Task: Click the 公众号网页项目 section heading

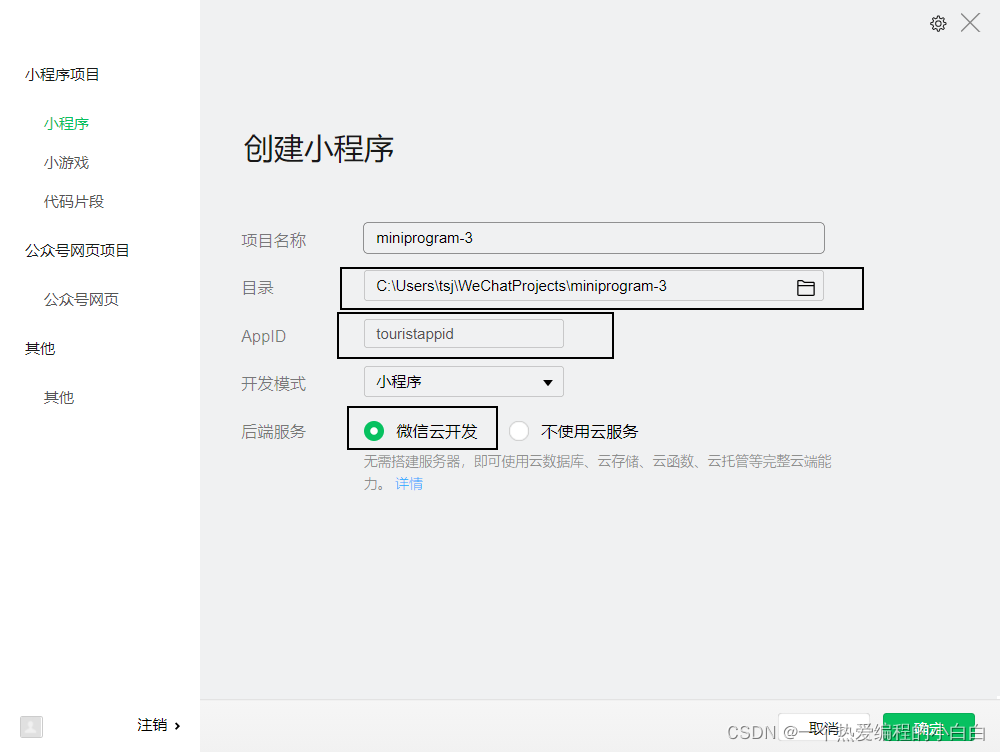Action: click(77, 250)
